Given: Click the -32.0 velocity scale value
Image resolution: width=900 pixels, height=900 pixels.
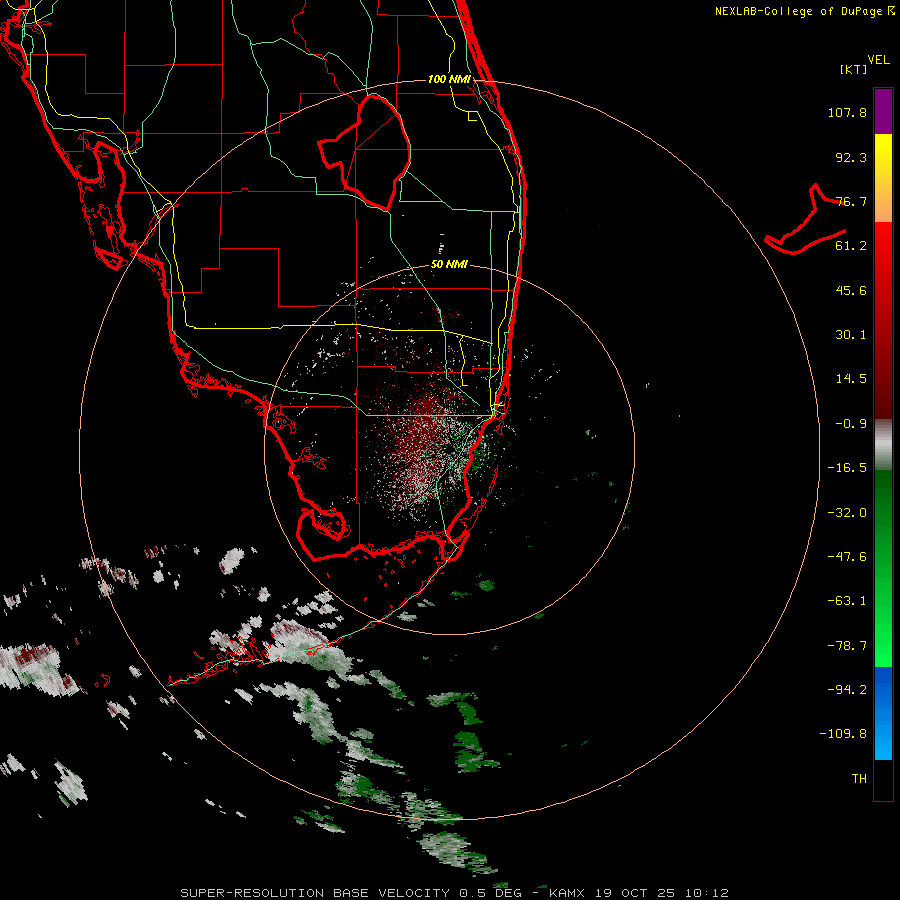Looking at the screenshot, I should tap(847, 513).
